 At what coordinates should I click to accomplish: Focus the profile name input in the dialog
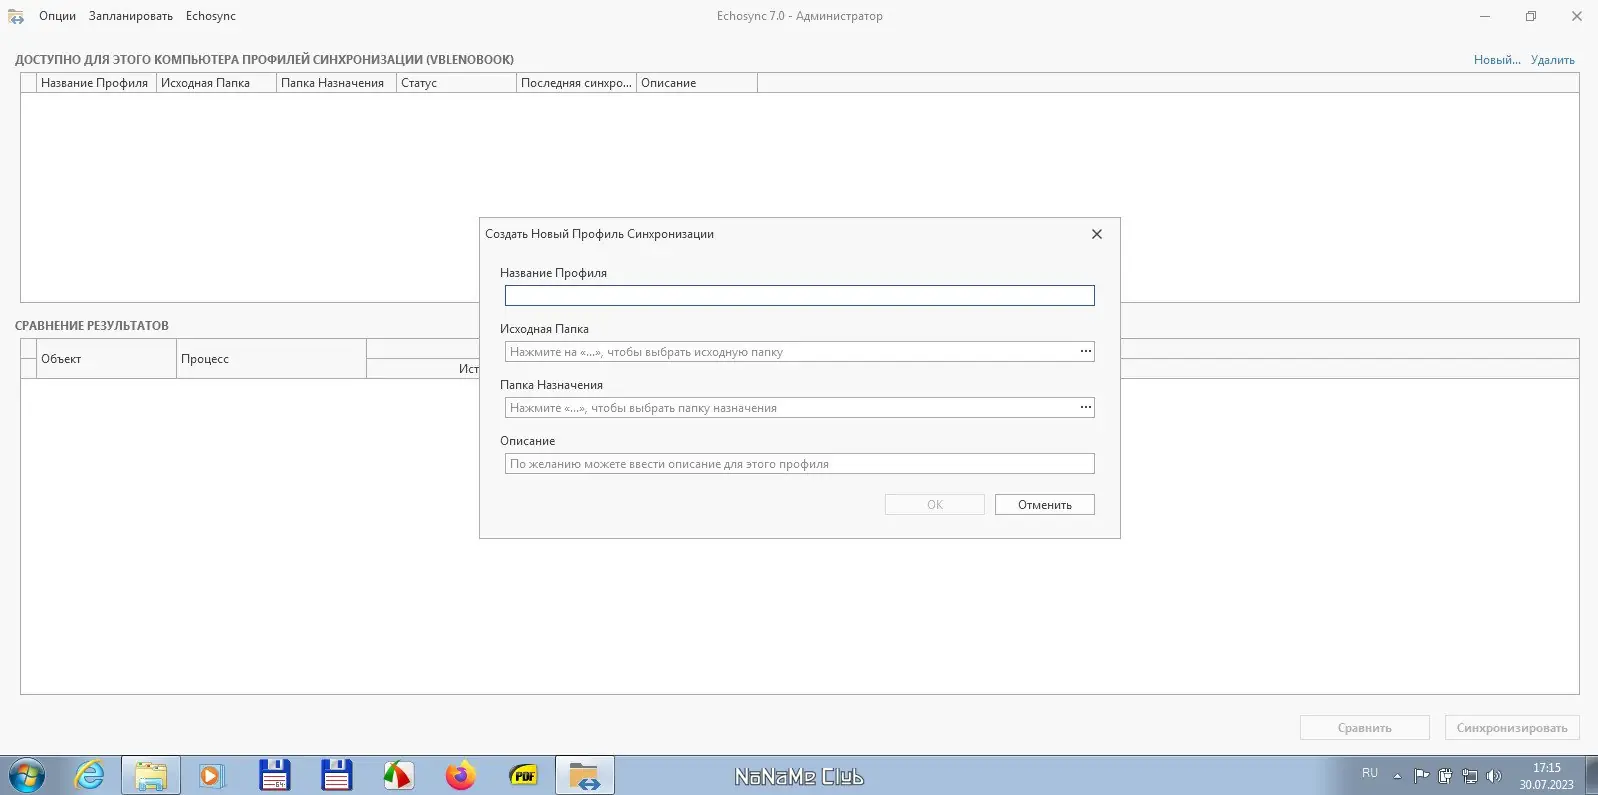click(x=800, y=296)
